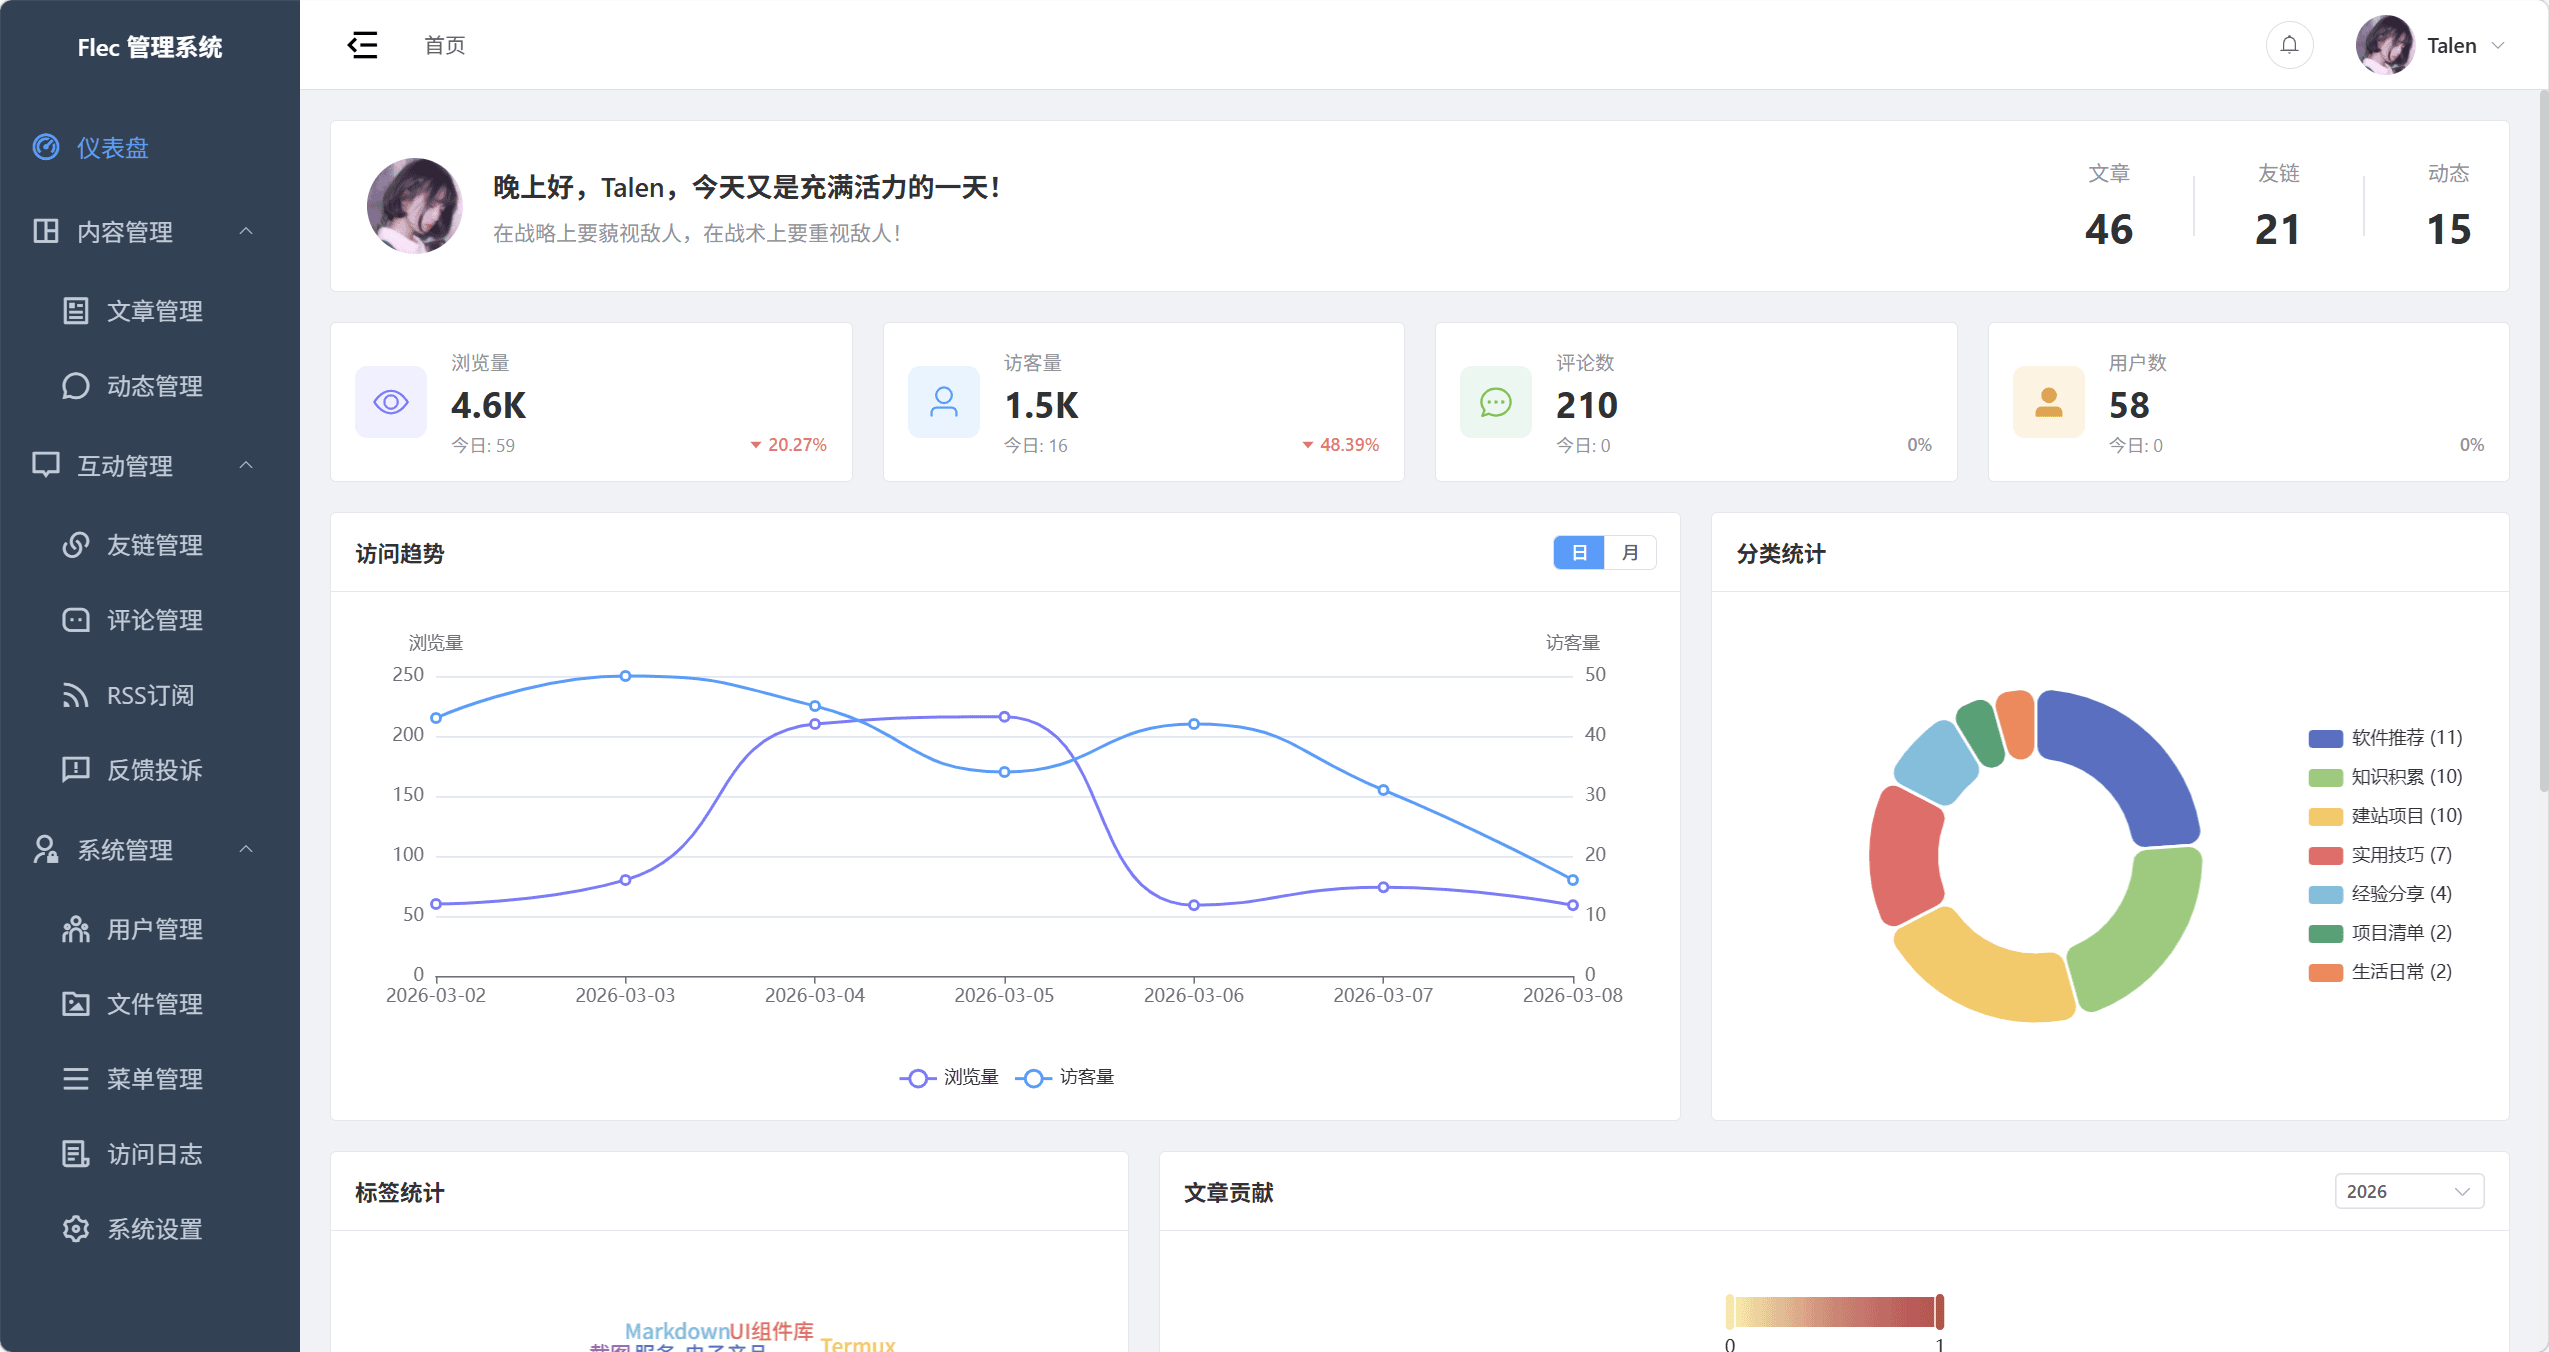Toggle 生活日常 (2) in pie legend
Screen dimensions: 2549x1352
[x=2380, y=972]
